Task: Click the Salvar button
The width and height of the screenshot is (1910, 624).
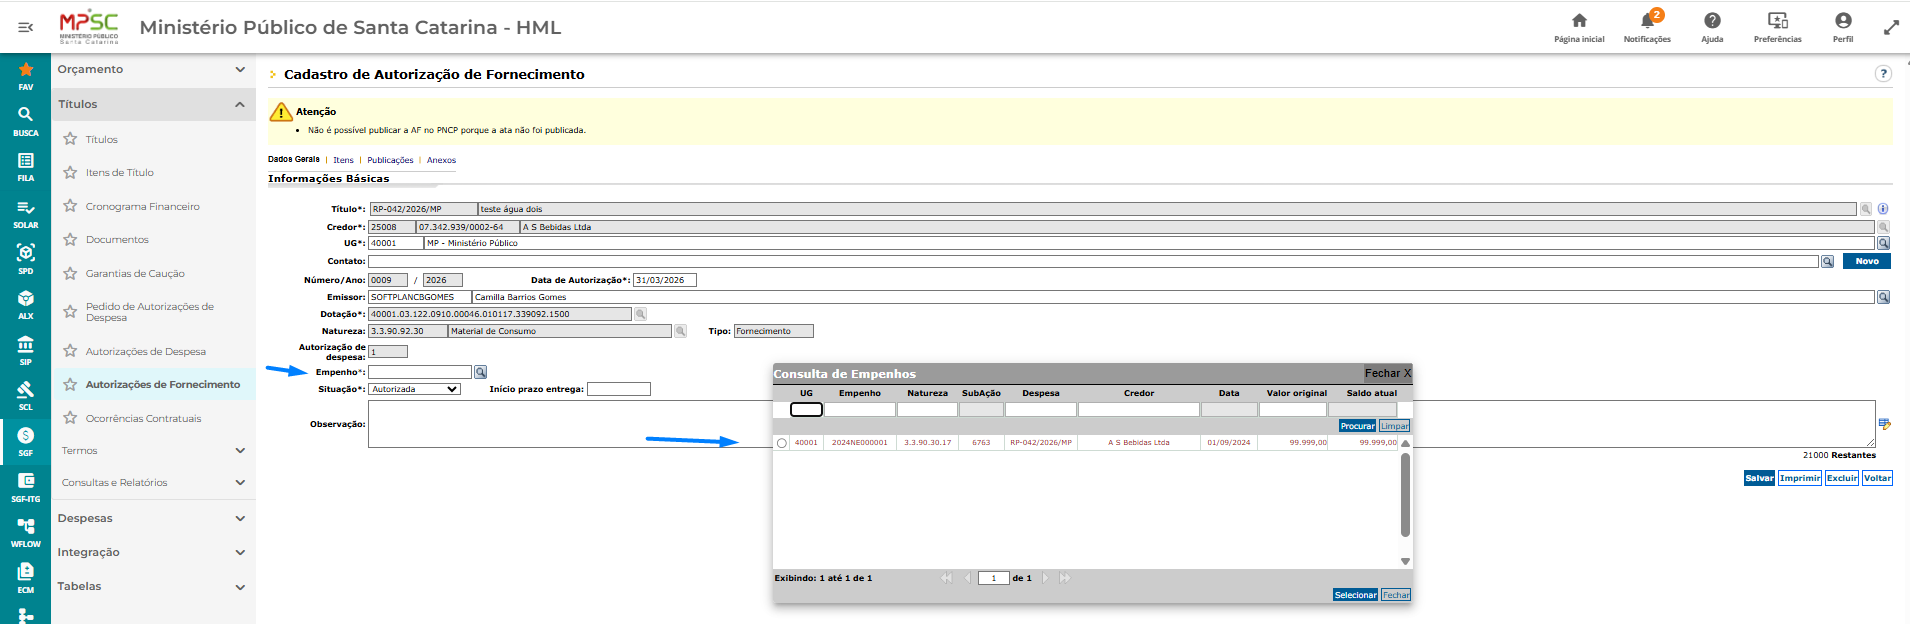Action: pyautogui.click(x=1759, y=478)
